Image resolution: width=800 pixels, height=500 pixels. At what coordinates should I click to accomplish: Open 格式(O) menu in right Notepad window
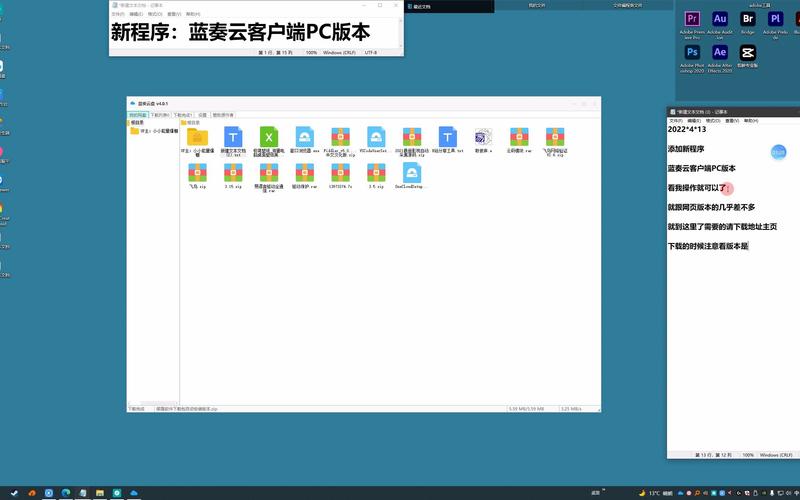713,121
